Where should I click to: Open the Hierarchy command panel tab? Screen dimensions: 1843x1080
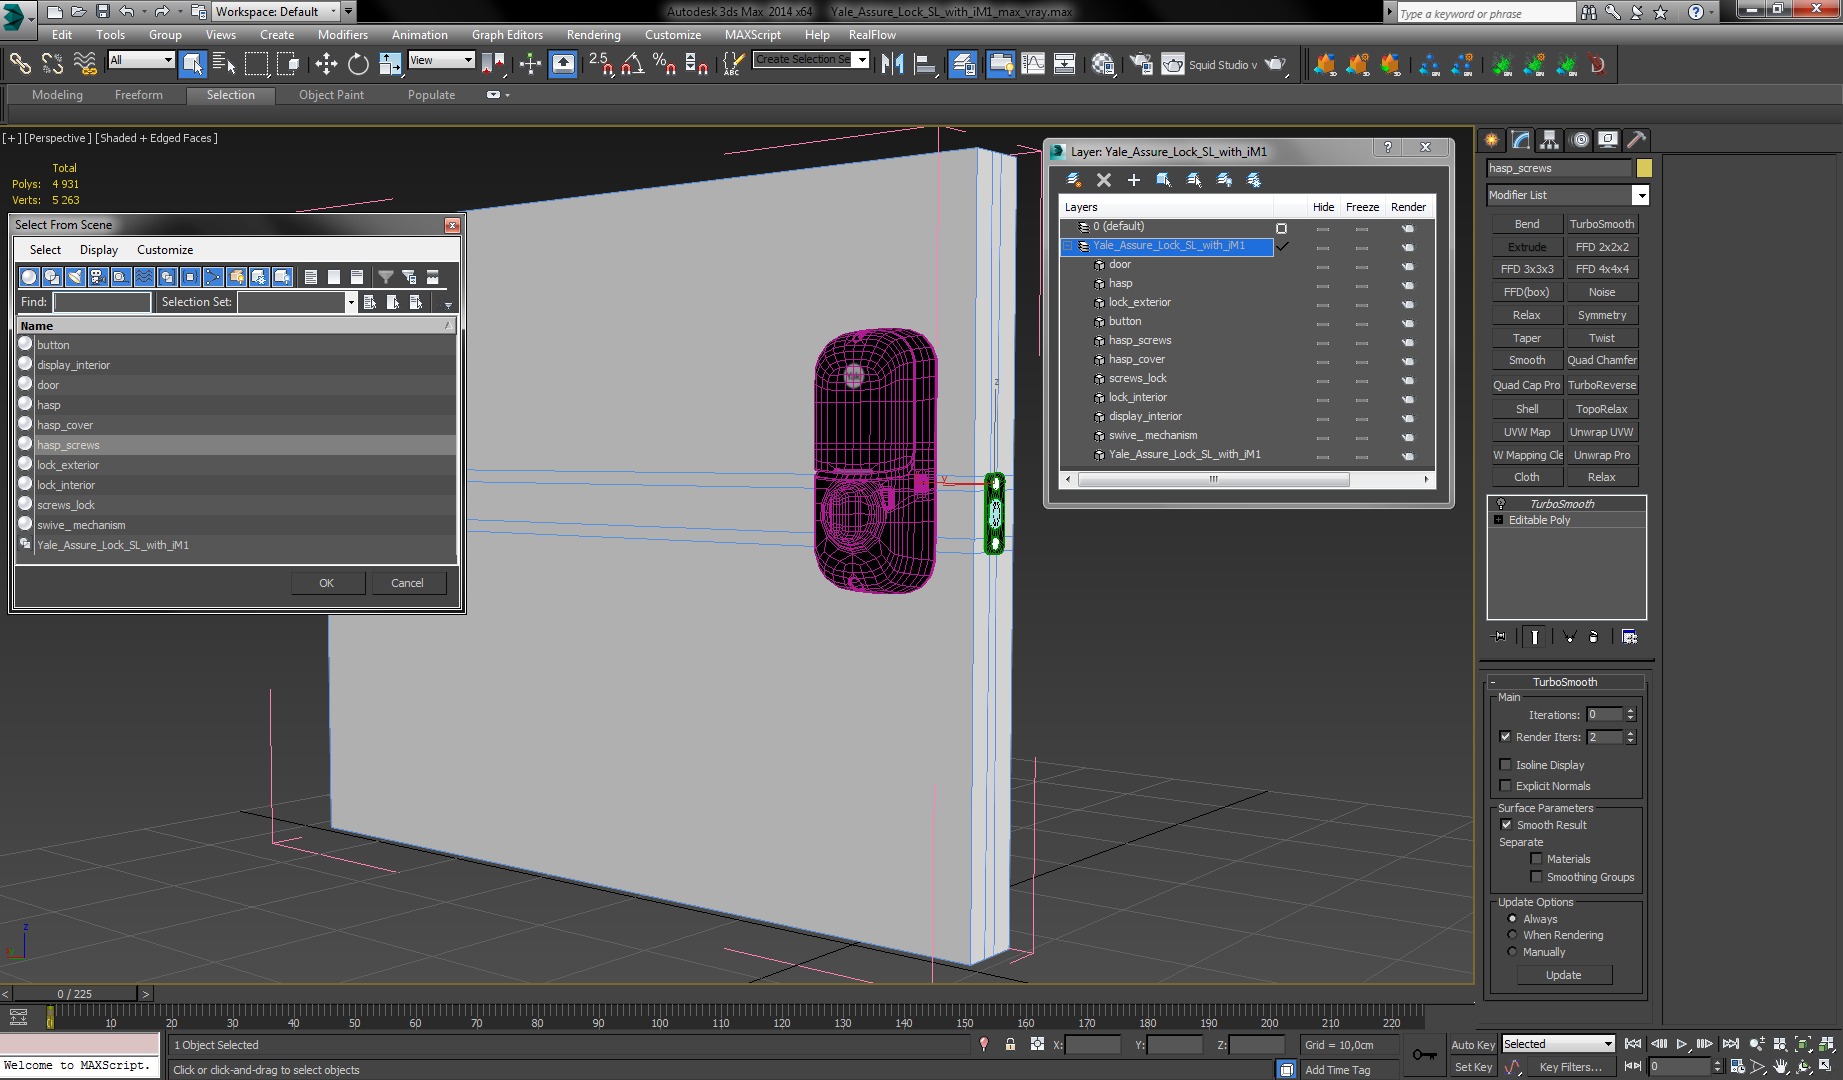pos(1549,140)
